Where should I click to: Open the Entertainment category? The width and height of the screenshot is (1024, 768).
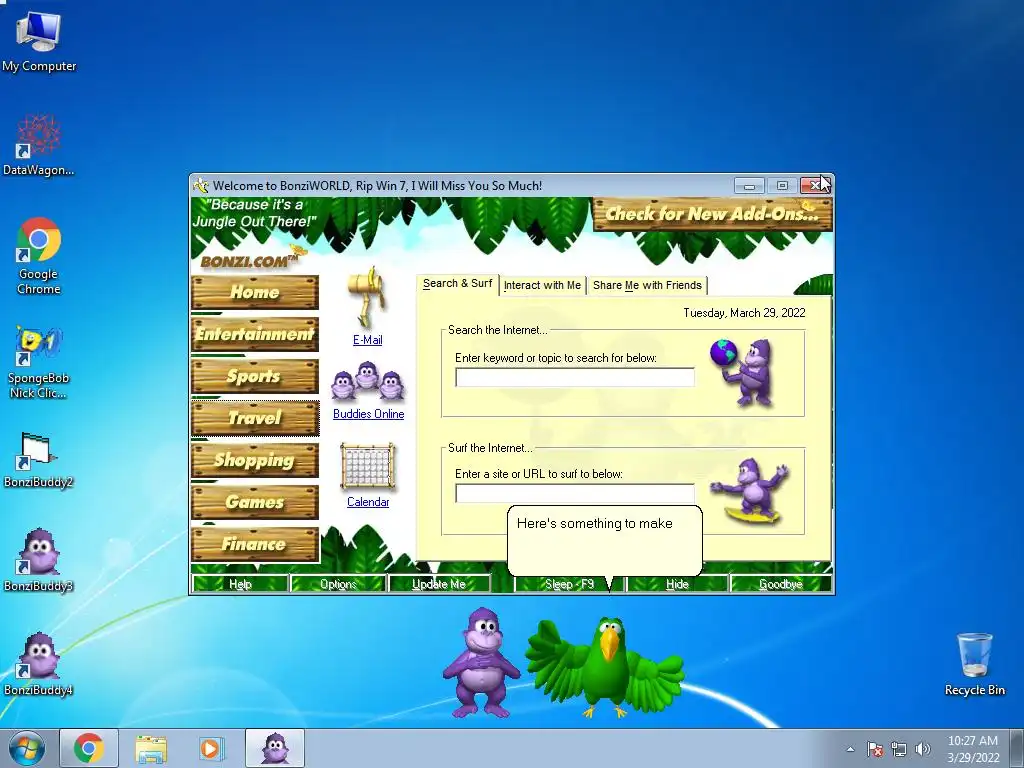coord(255,334)
